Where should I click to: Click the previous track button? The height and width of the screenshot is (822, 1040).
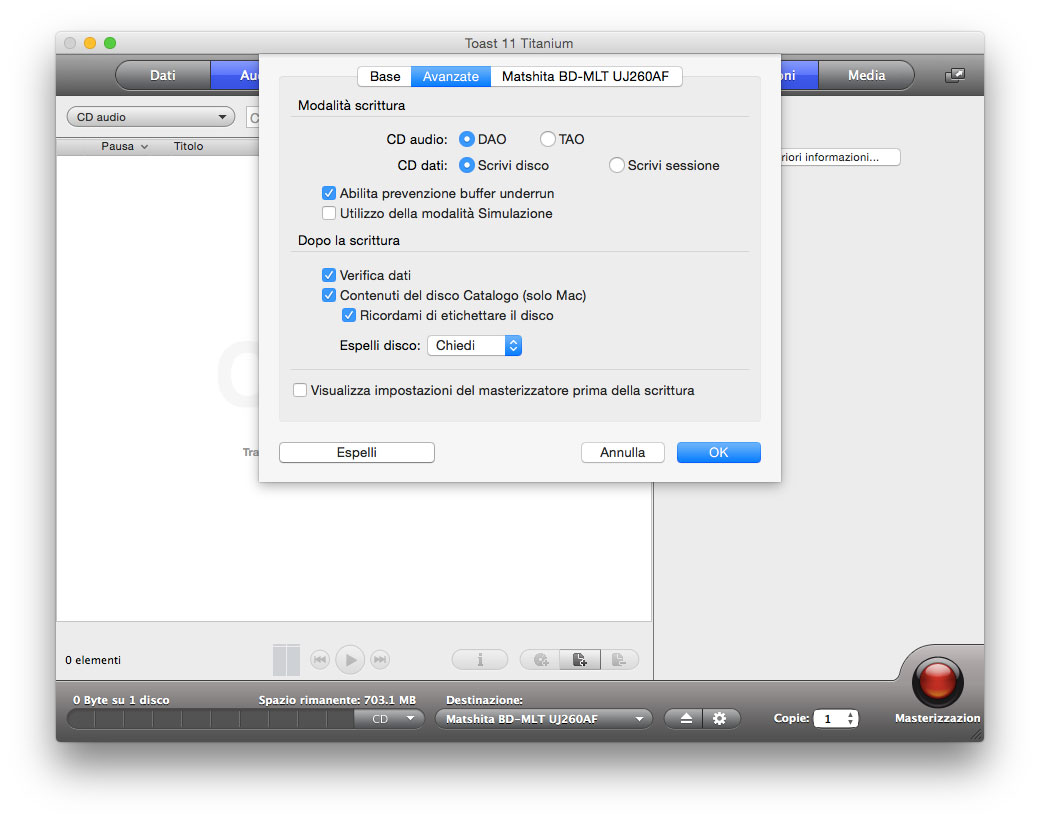320,659
